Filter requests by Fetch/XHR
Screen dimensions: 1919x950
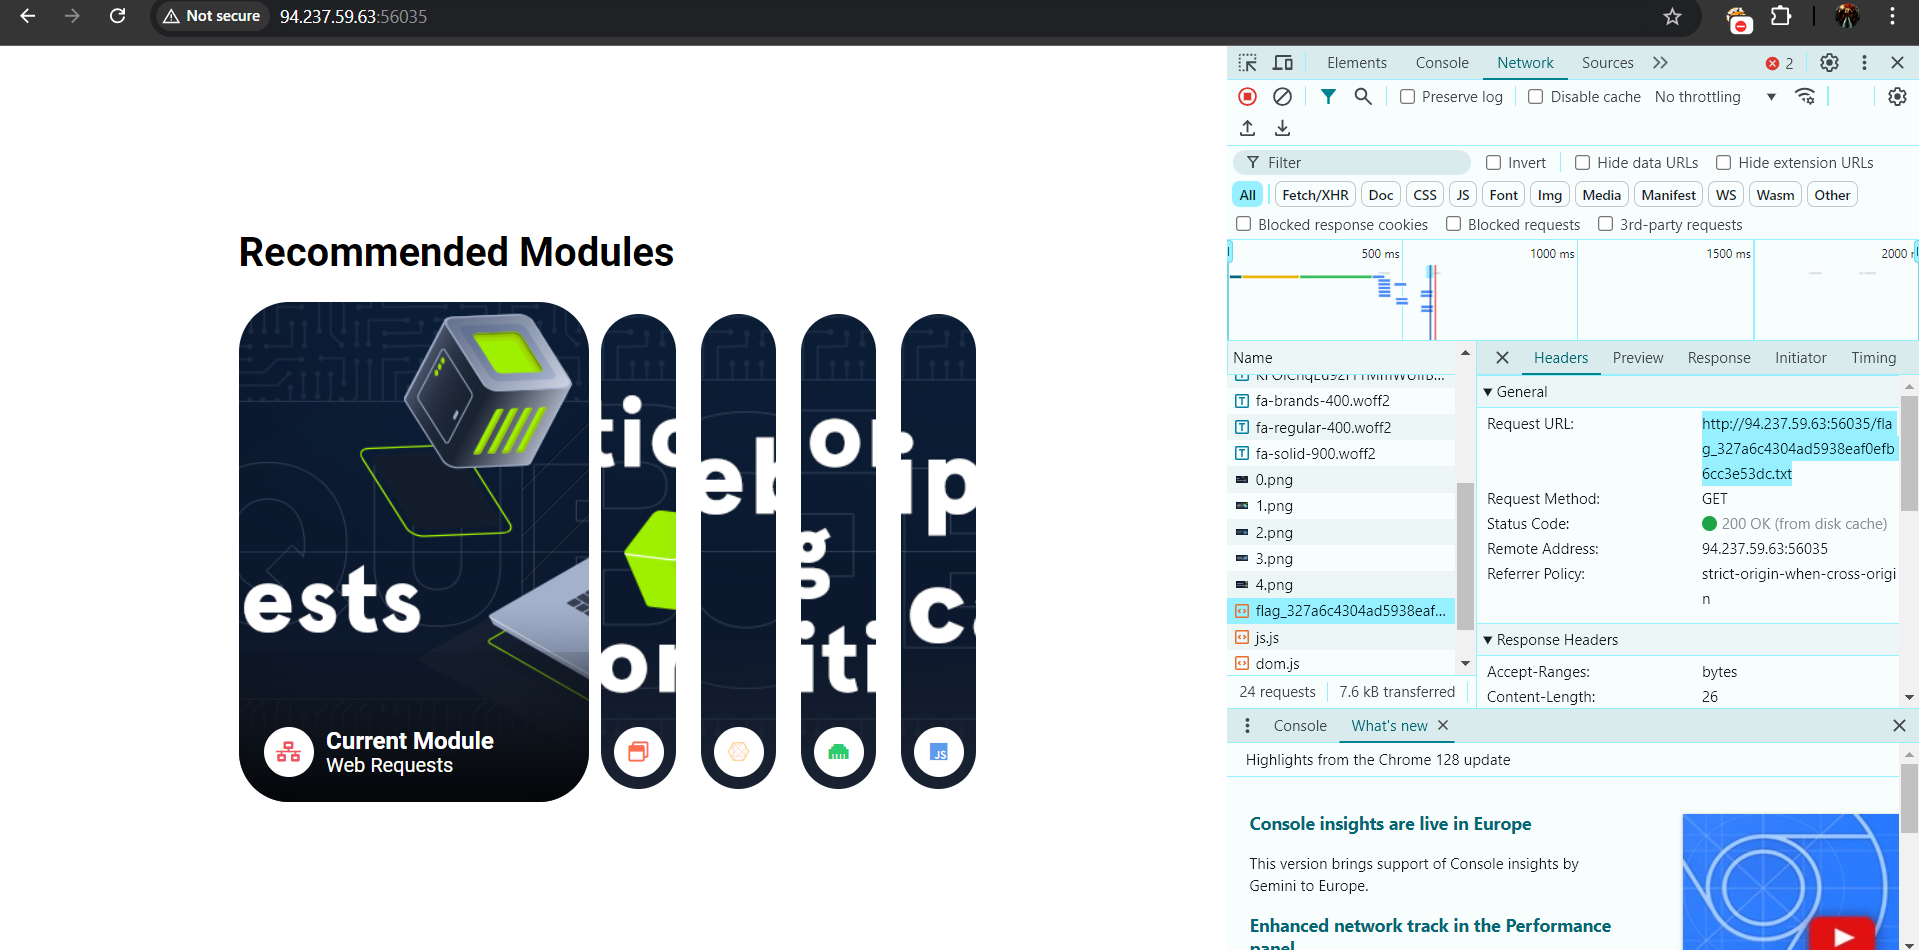(x=1314, y=195)
